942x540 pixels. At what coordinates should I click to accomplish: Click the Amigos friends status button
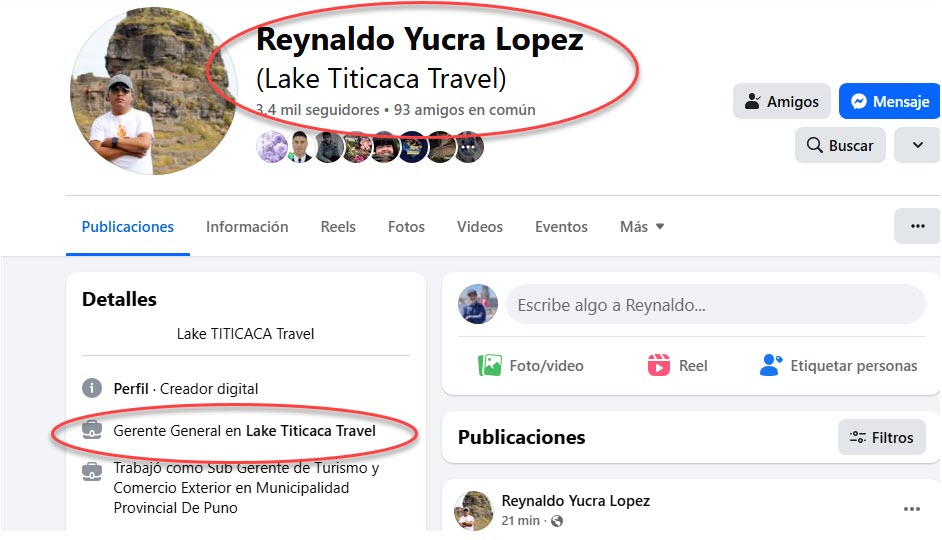click(782, 102)
